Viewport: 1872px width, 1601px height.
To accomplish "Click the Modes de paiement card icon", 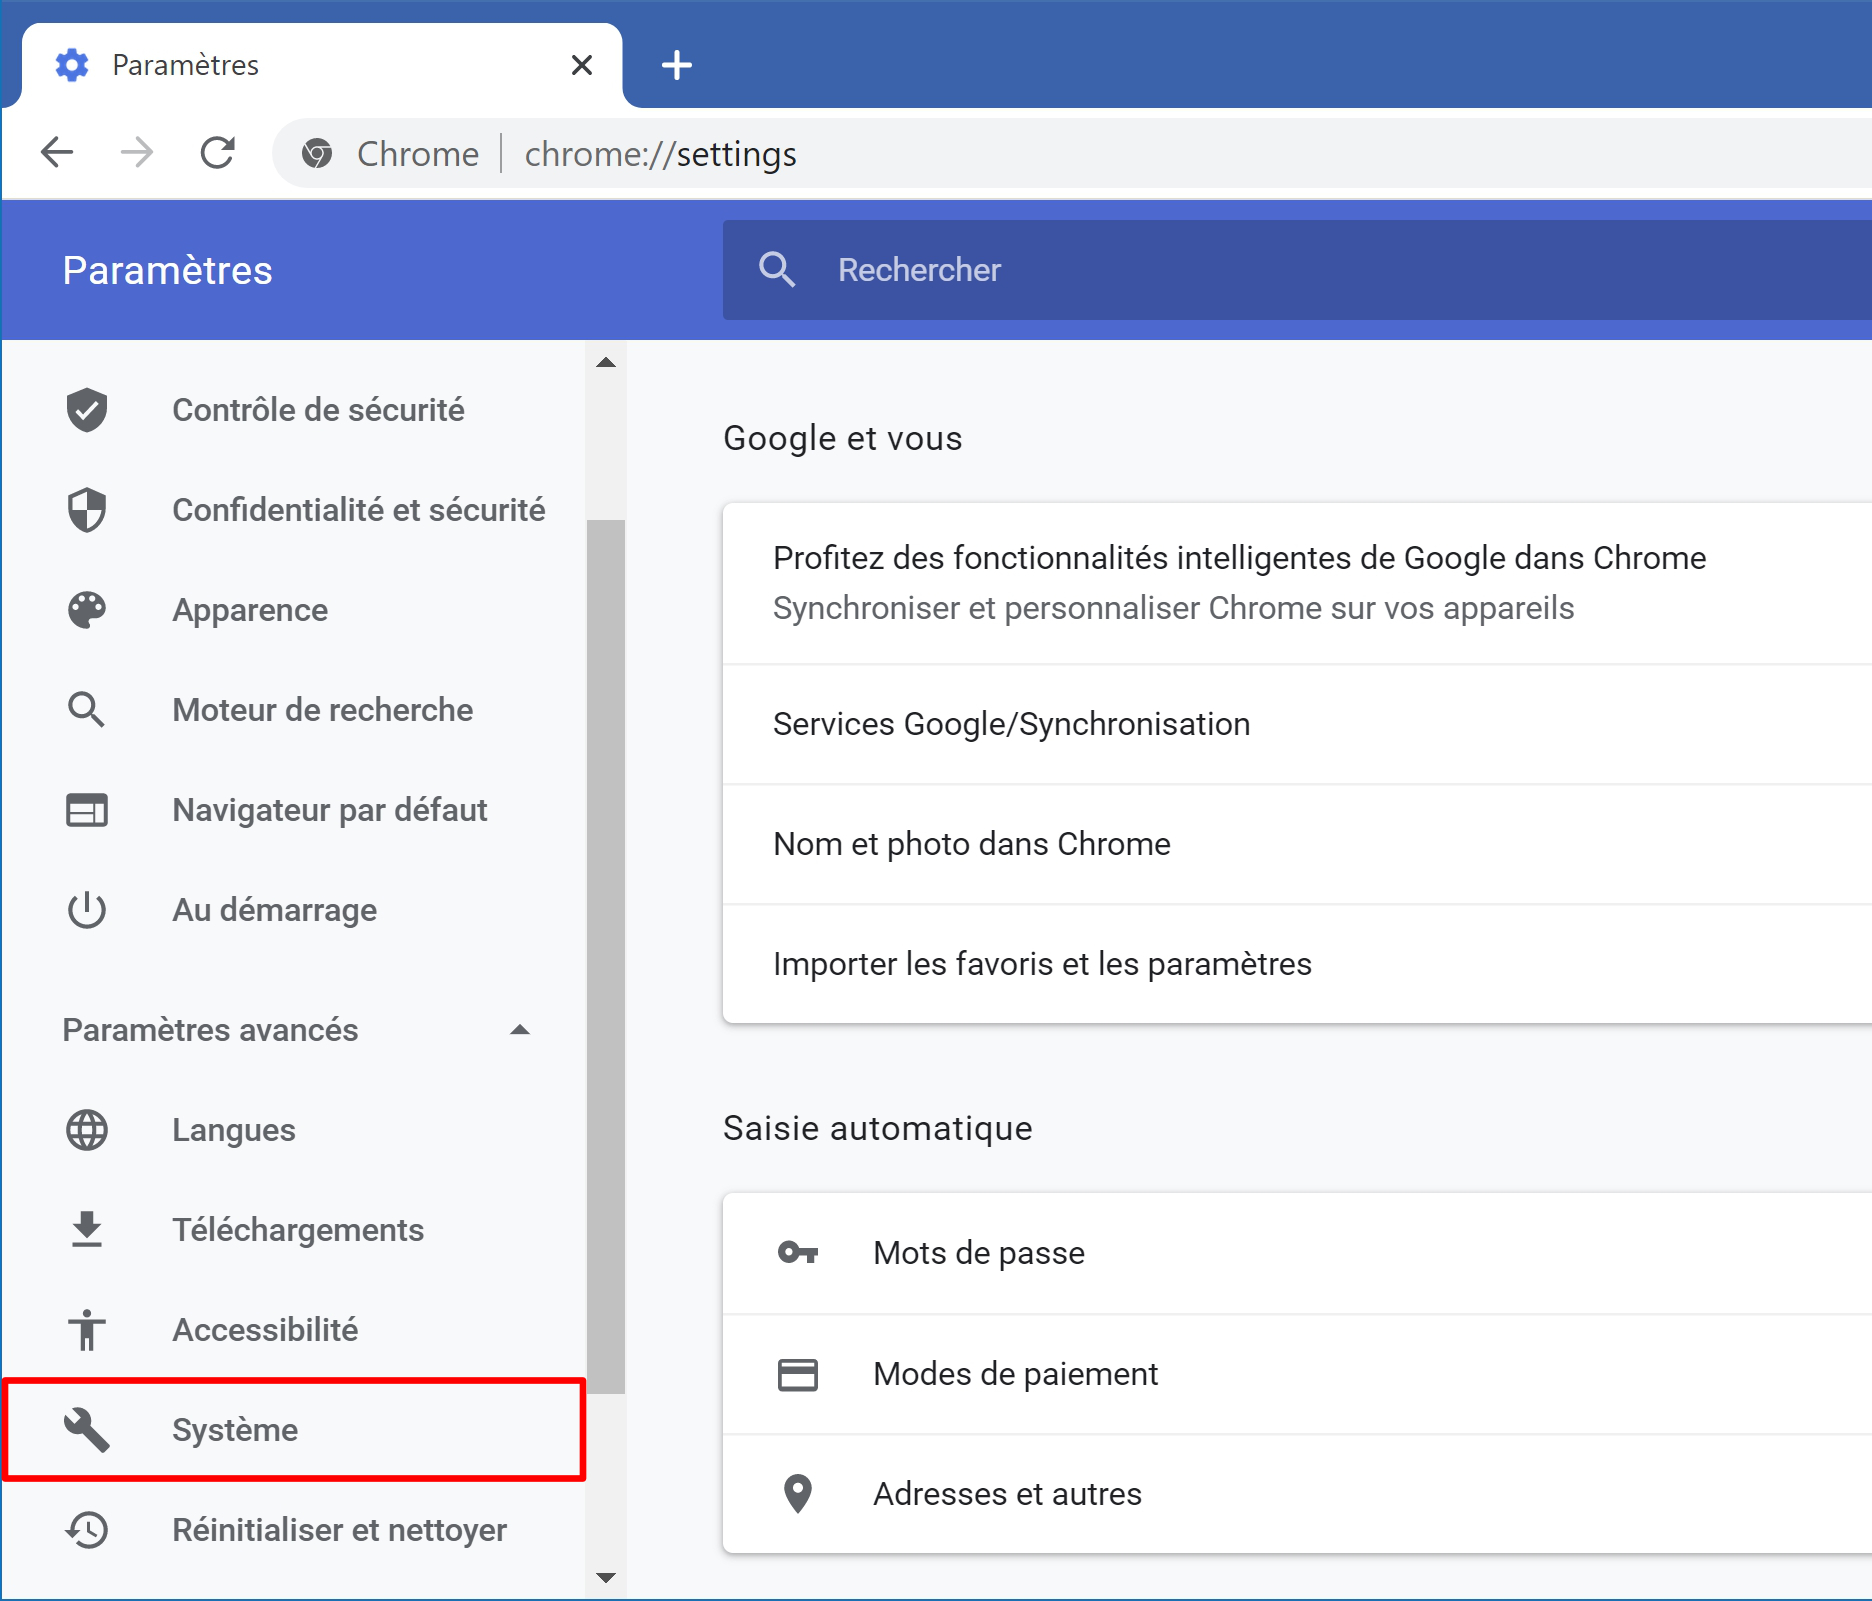I will (x=798, y=1374).
